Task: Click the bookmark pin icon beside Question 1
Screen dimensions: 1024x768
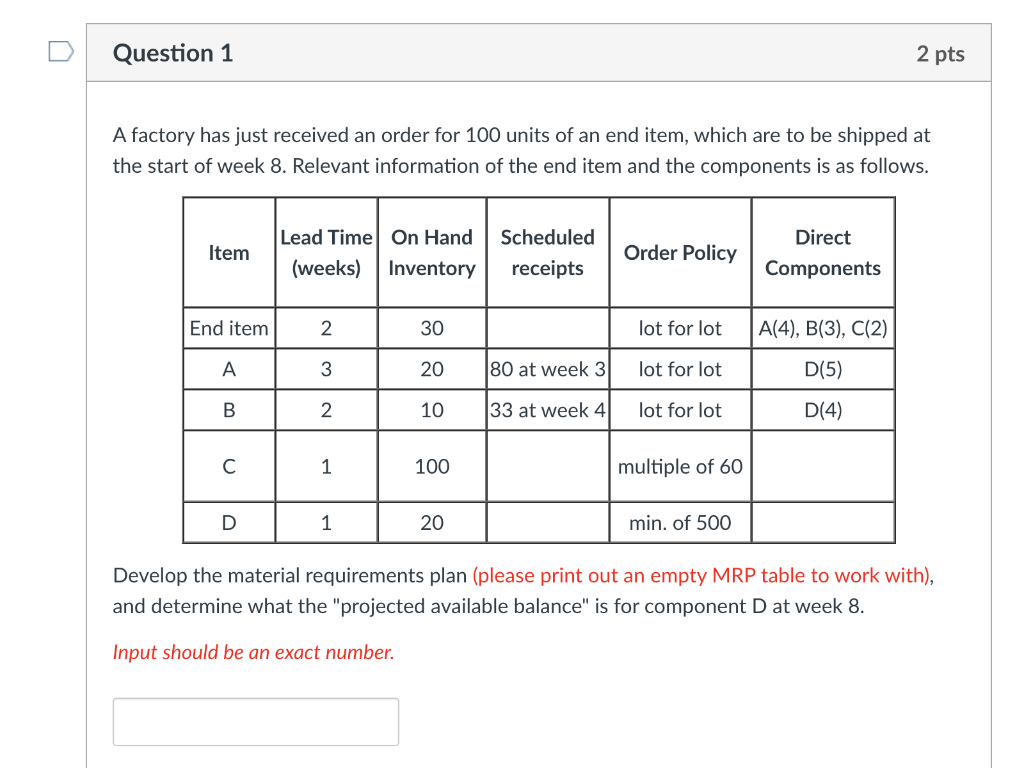Action: 59,49
